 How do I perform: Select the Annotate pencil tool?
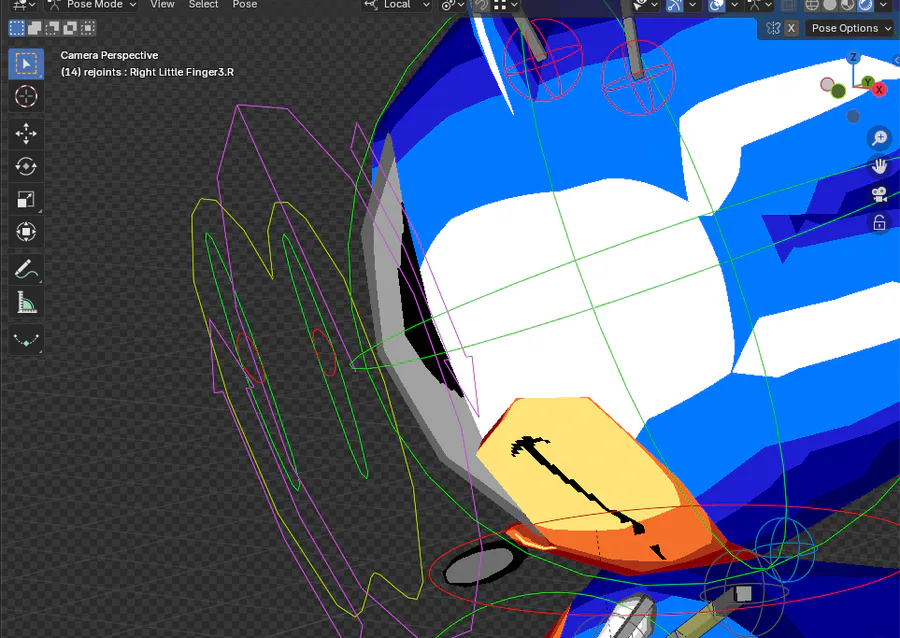click(x=26, y=269)
